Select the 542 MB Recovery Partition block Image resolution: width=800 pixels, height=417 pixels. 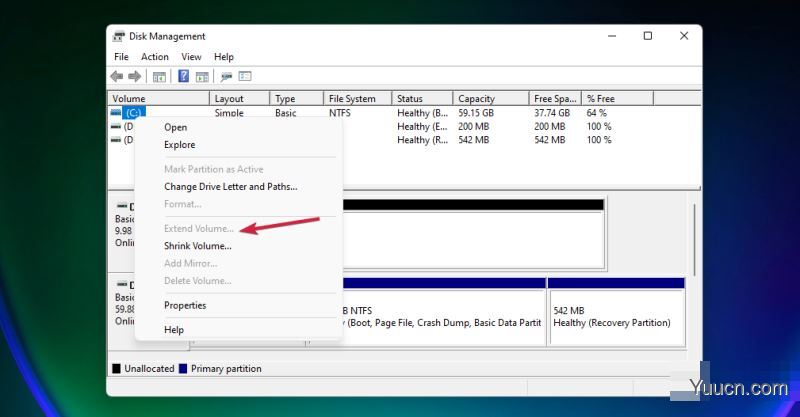point(616,311)
